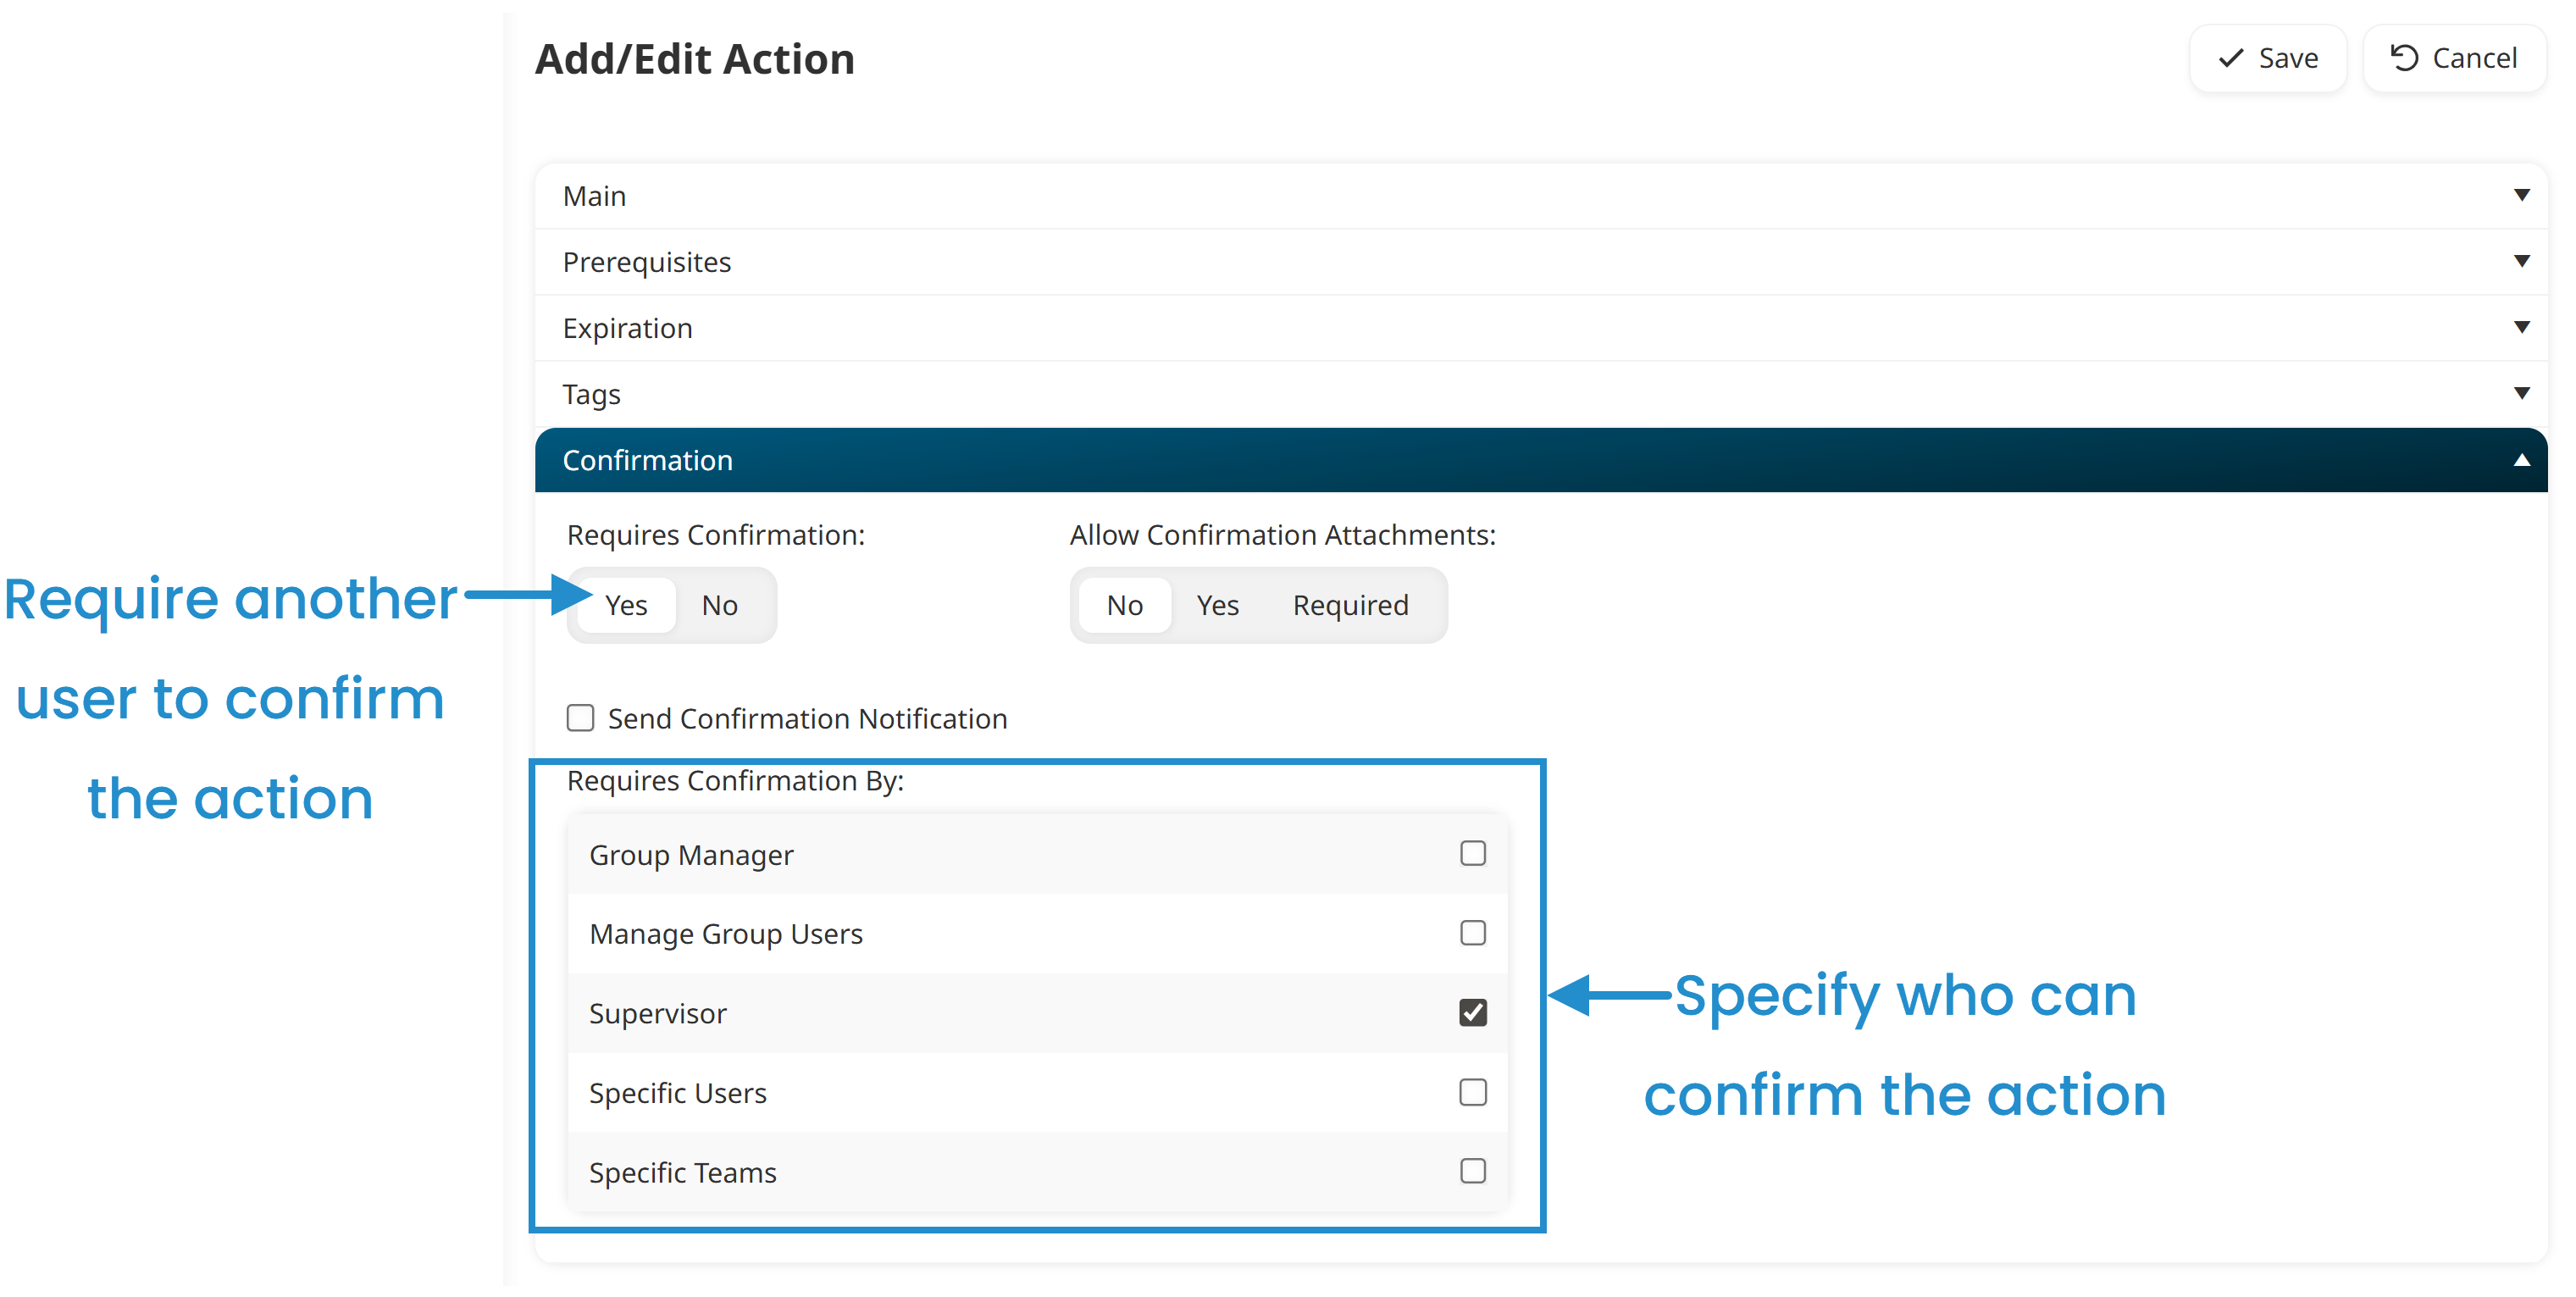This screenshot has height=1297, width=2576.
Task: Click the Send Confirmation Notification label
Action: point(807,718)
